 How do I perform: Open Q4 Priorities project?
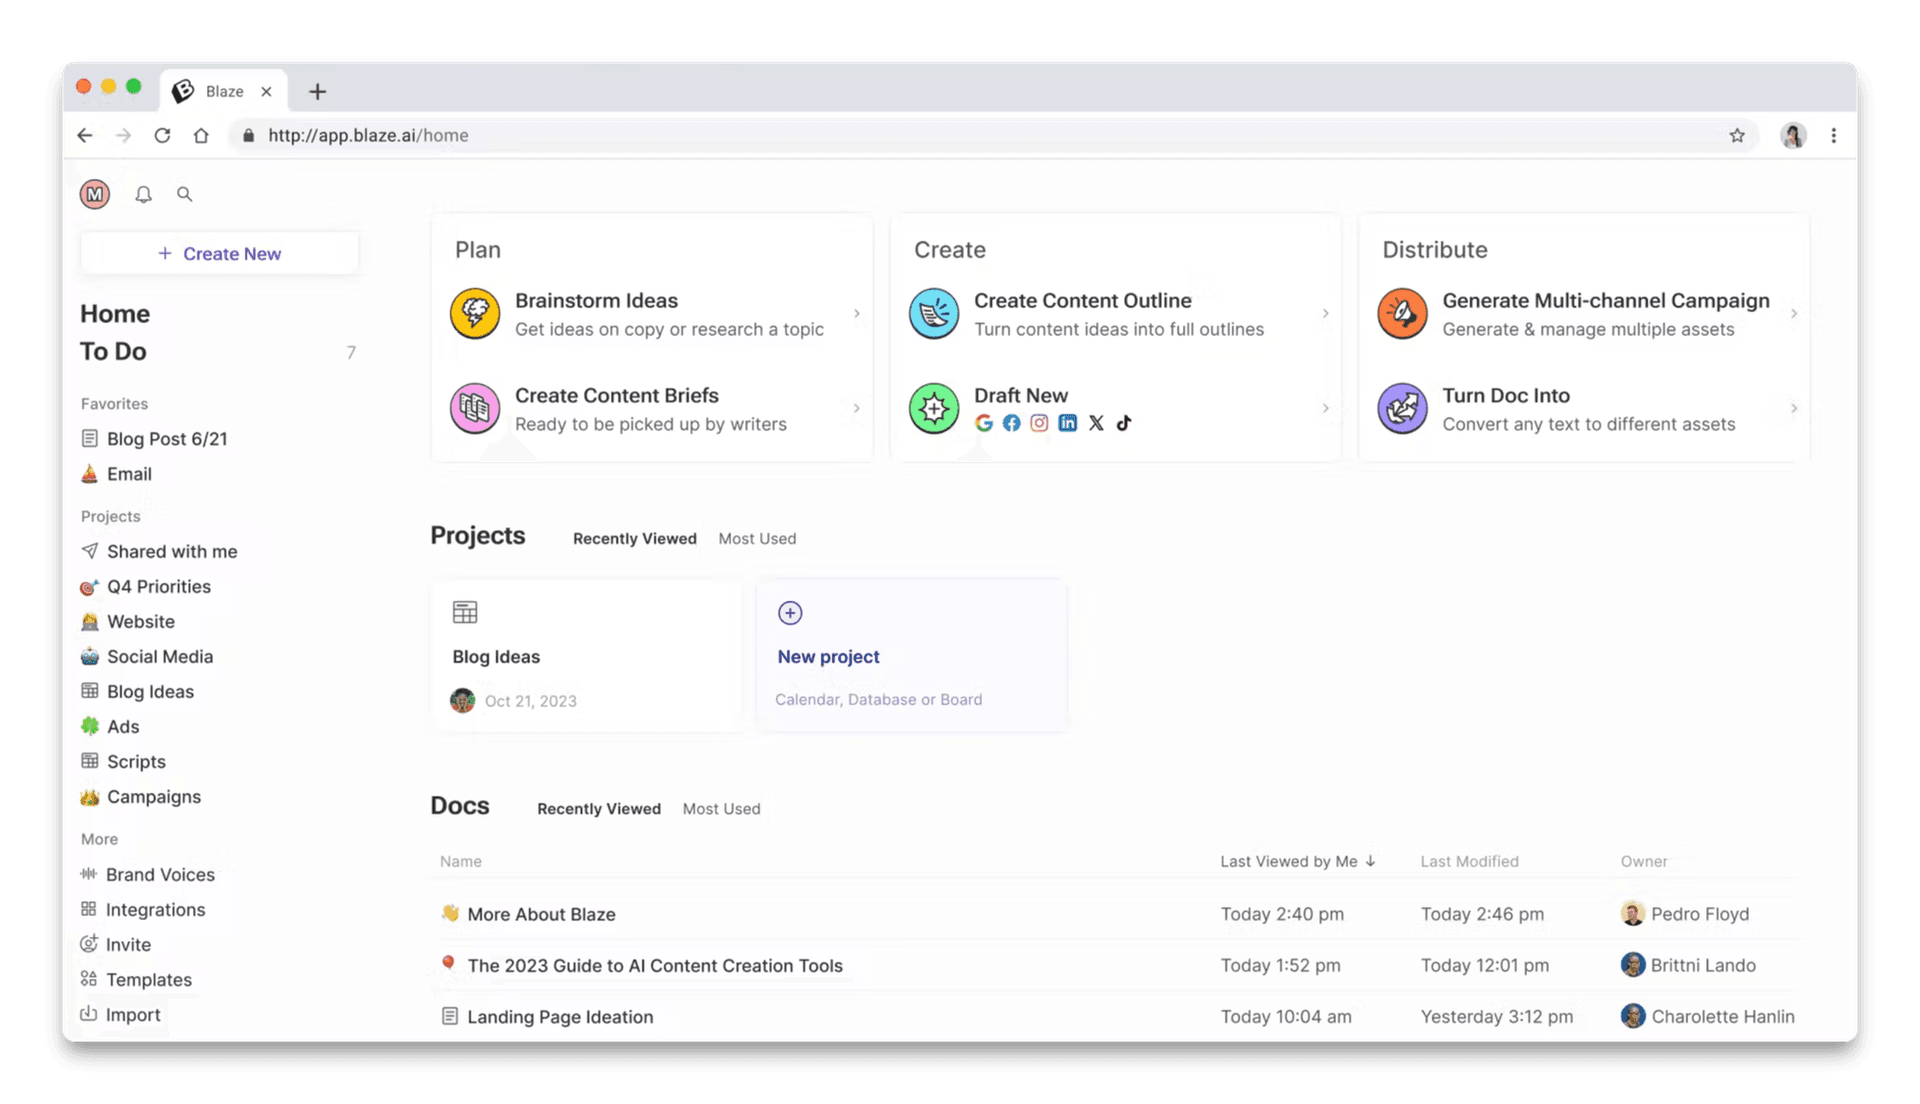(147, 586)
